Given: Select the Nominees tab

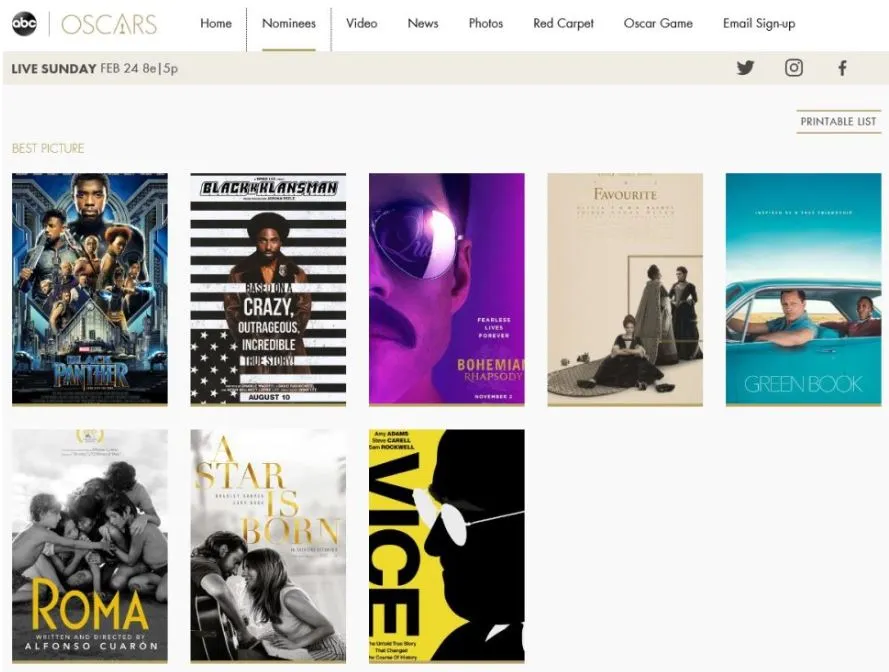Looking at the screenshot, I should [289, 23].
